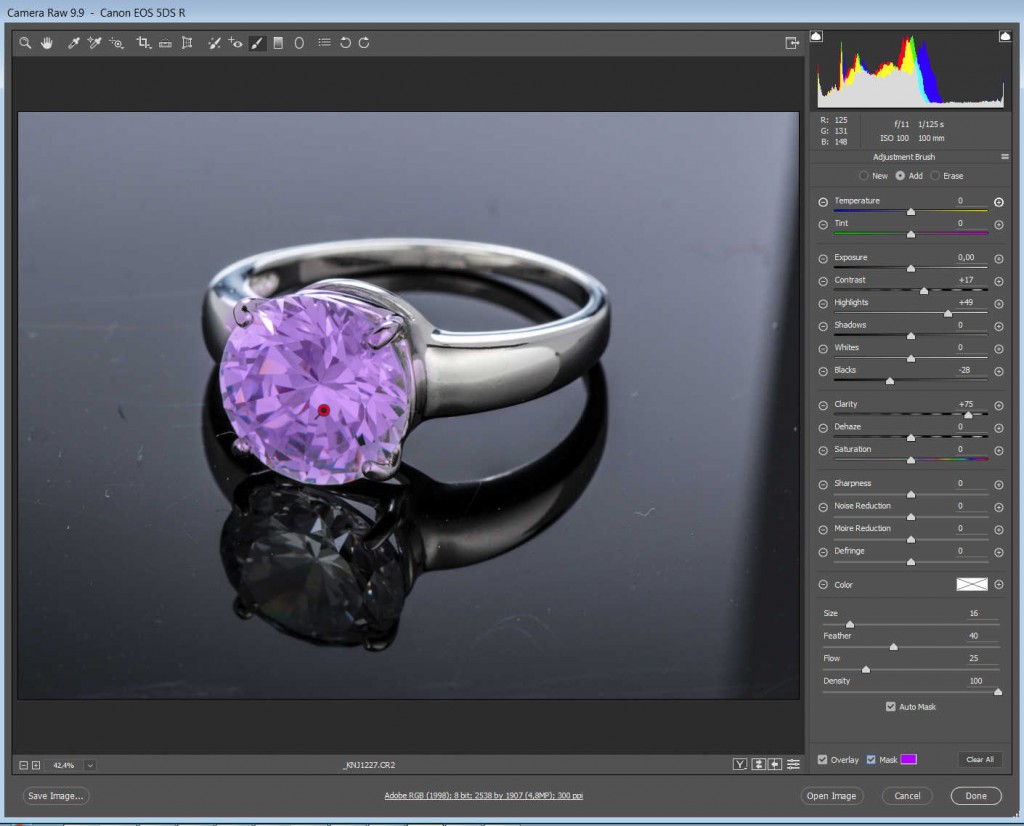1024x826 pixels.
Task: Activate the Red Eye Removal tool
Action: [235, 43]
